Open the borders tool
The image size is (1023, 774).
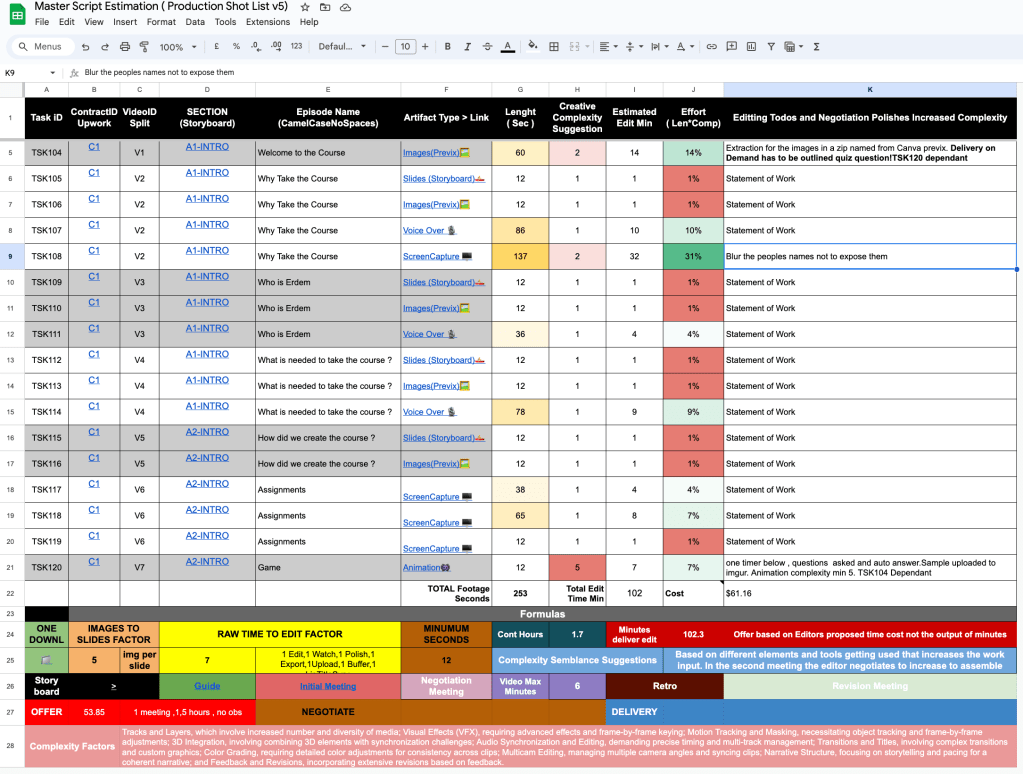(554, 46)
